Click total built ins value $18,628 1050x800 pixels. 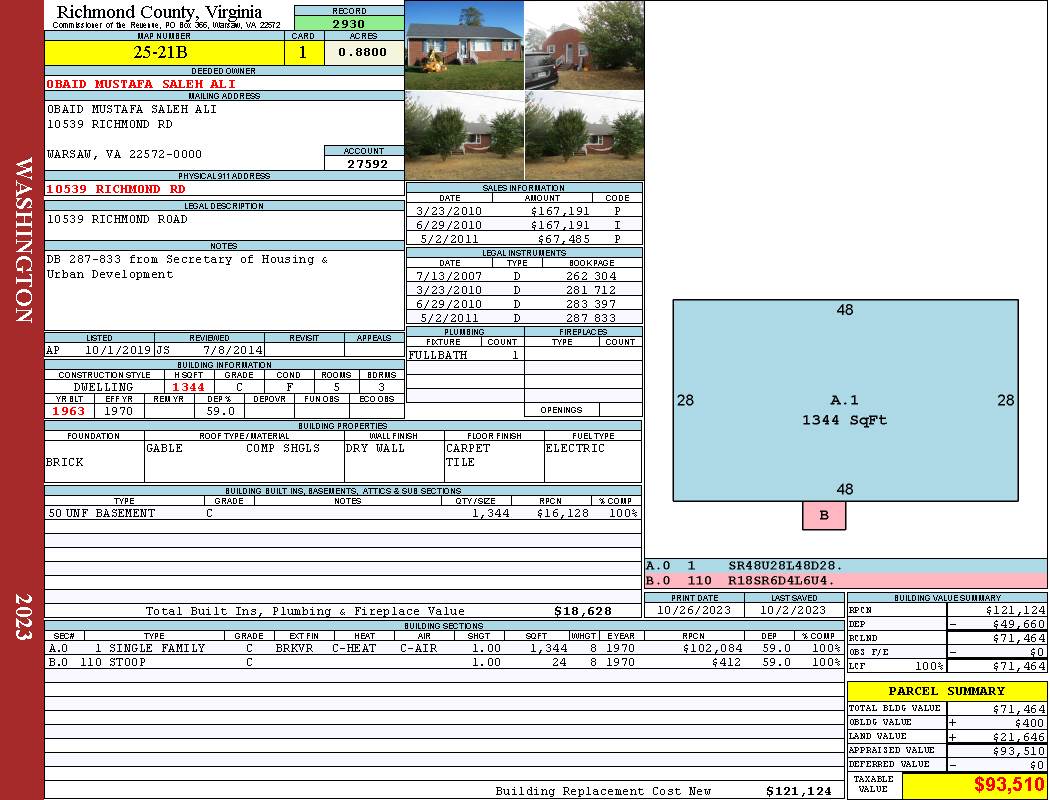583,611
